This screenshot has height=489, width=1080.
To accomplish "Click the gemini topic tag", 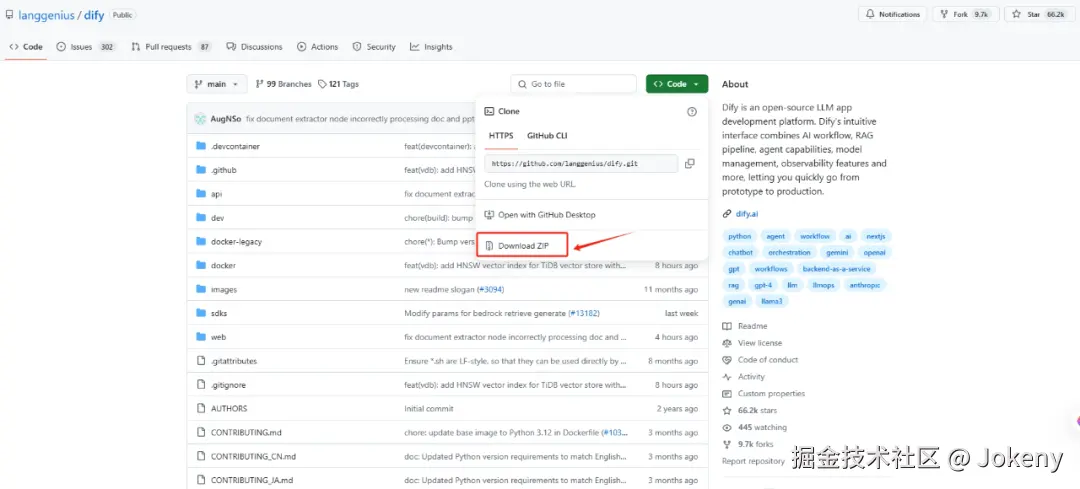I will 837,253.
